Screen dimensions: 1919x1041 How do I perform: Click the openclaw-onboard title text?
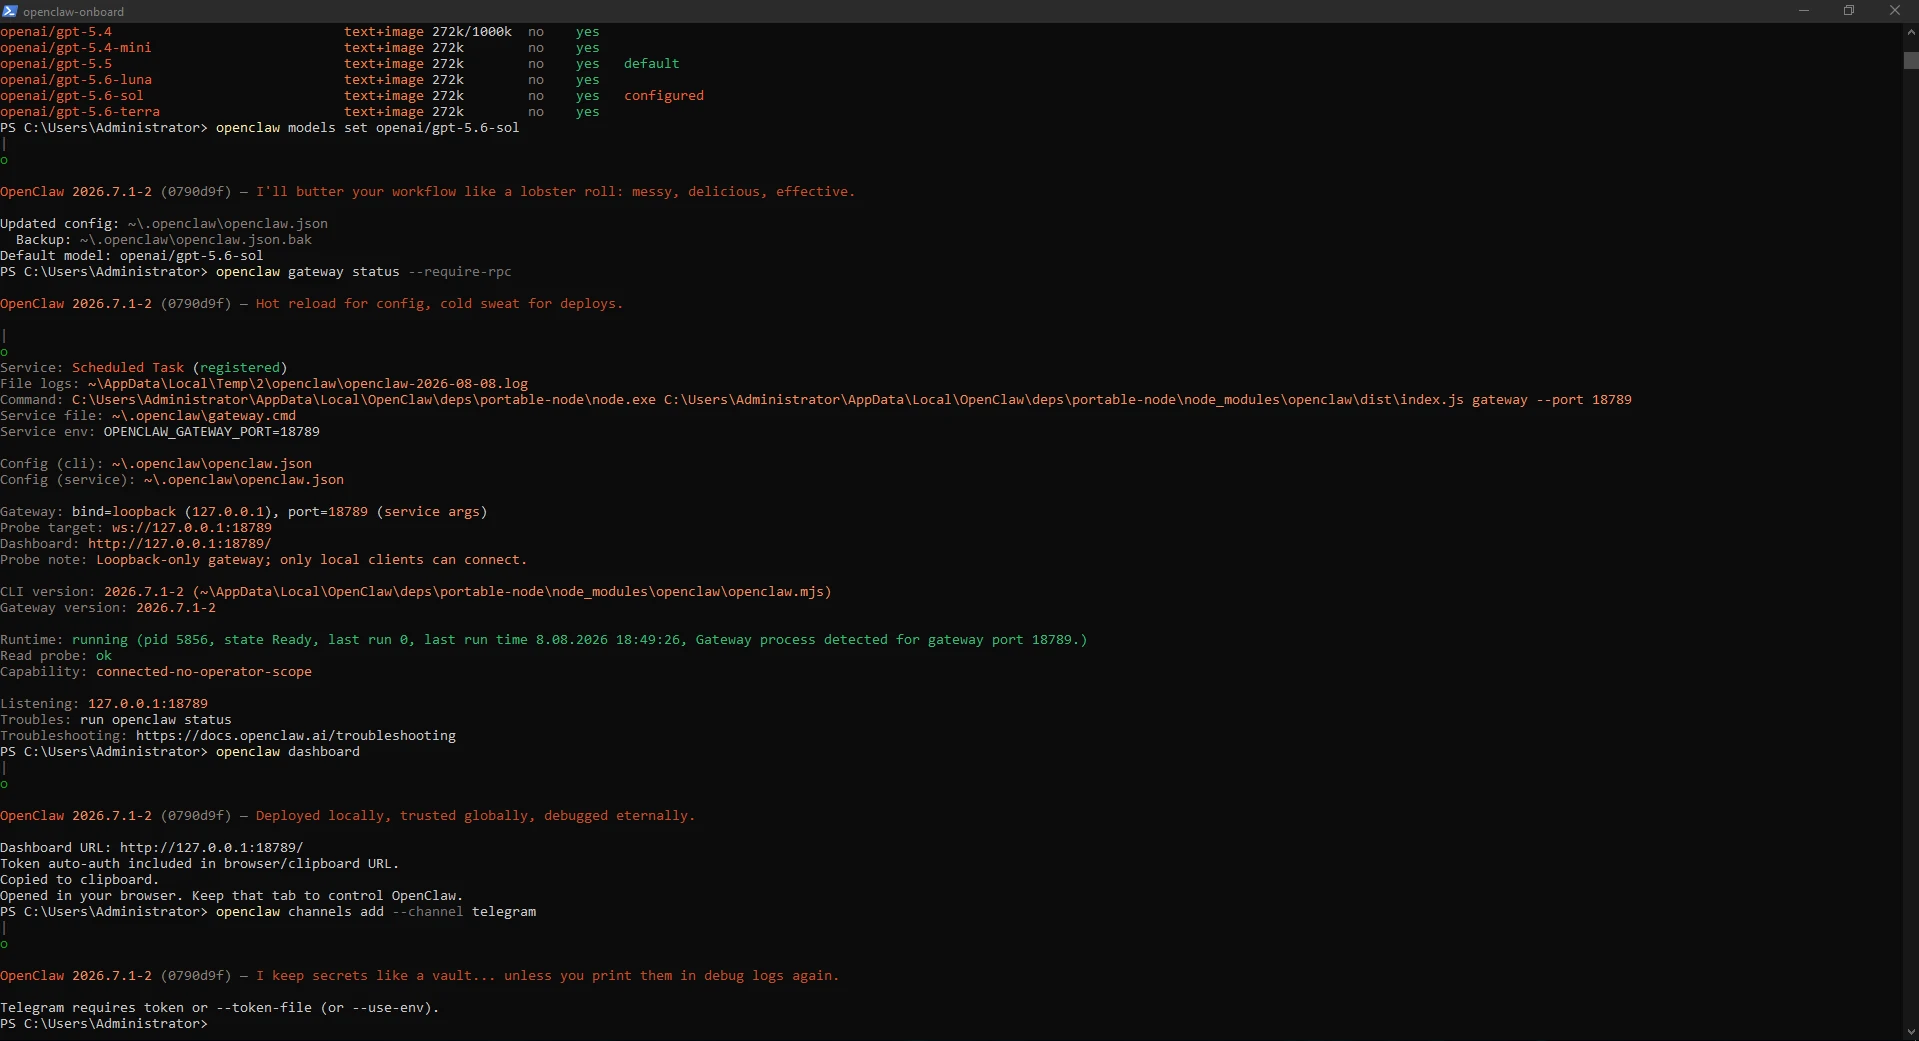(x=74, y=12)
